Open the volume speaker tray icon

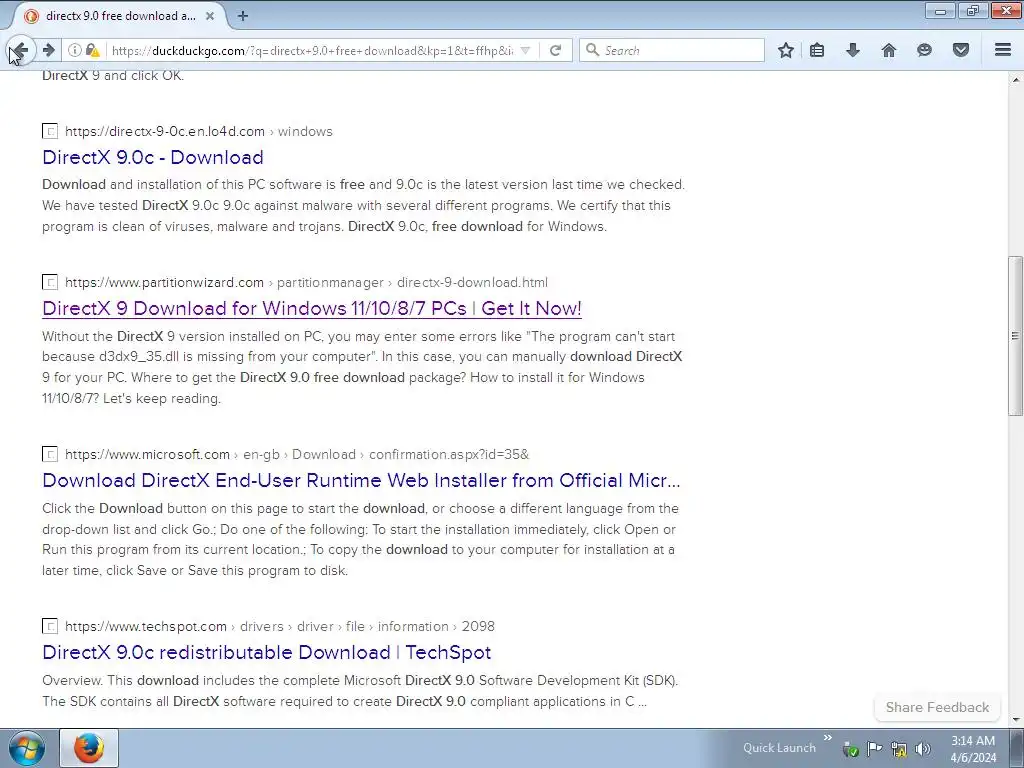922,748
